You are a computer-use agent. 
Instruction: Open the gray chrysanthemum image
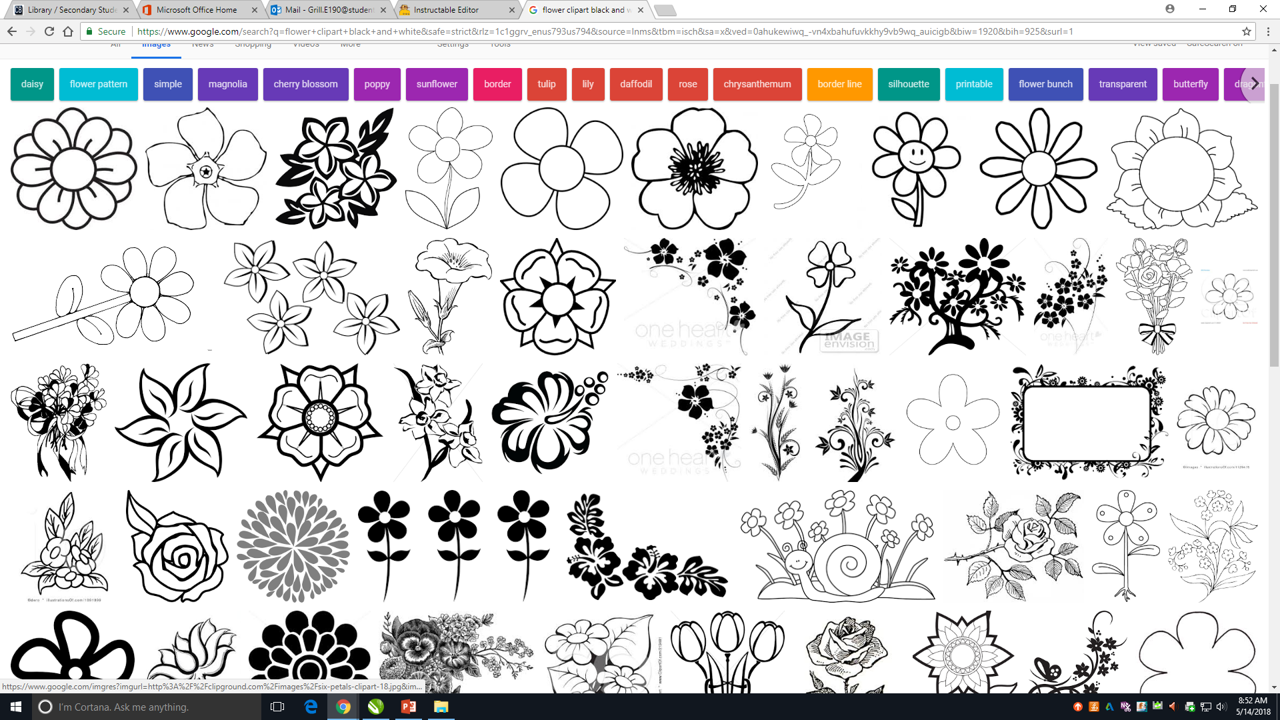293,545
